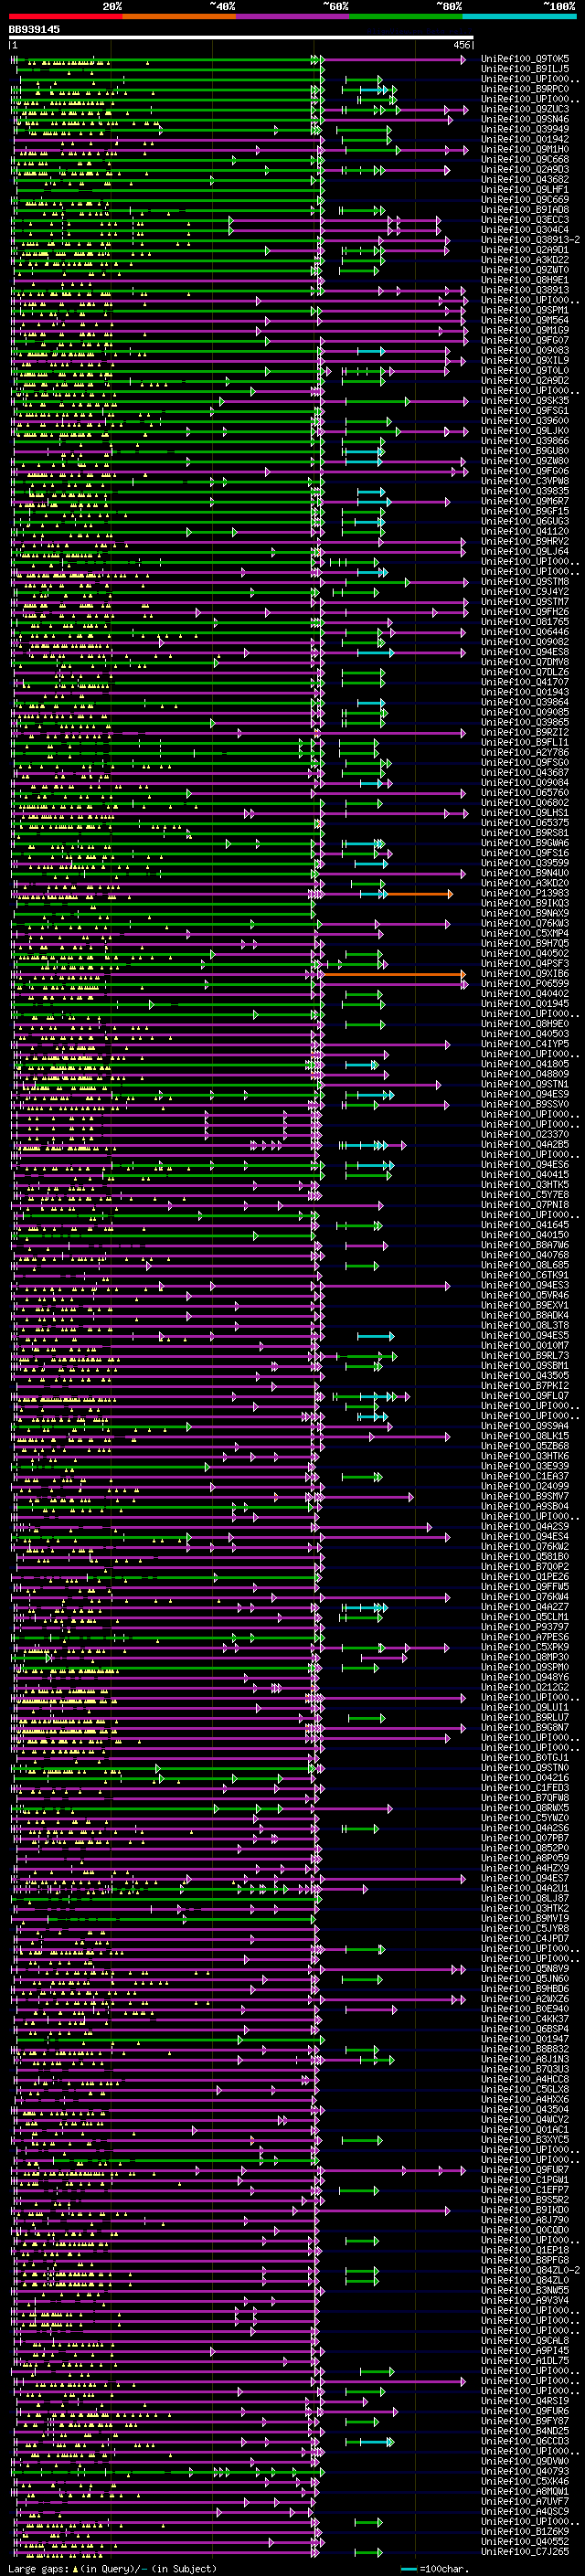Open hit UniRef100_B9RPC0
The height and width of the screenshot is (2576, 585).
[525, 89]
